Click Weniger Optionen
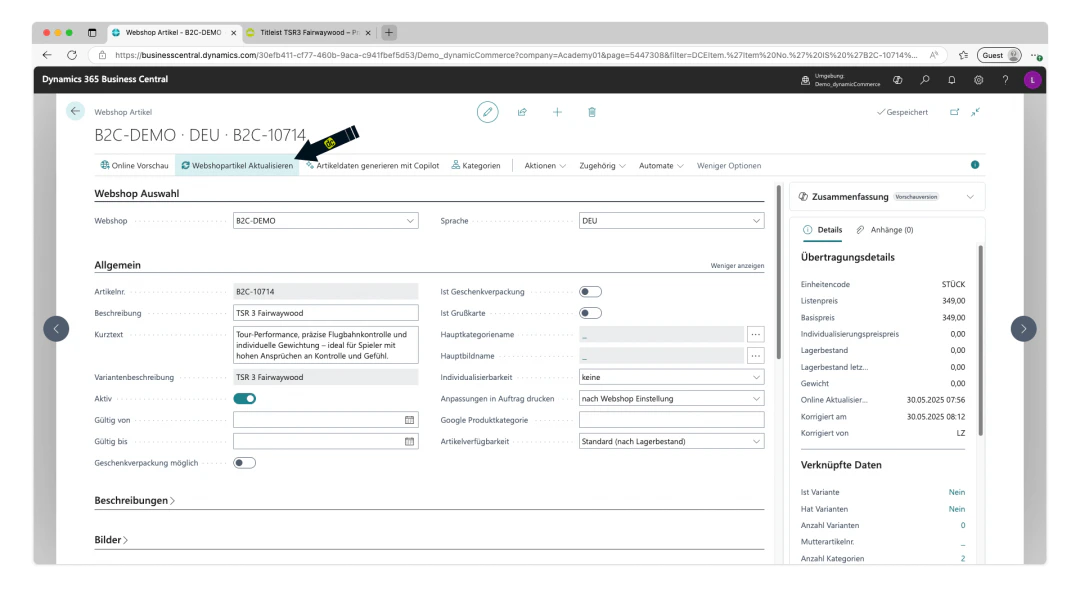This screenshot has height=608, width=1080. tap(729, 166)
